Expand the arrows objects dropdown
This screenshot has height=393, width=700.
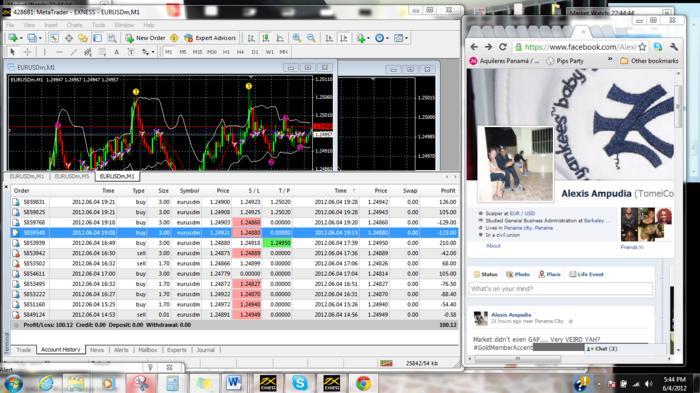click(153, 52)
